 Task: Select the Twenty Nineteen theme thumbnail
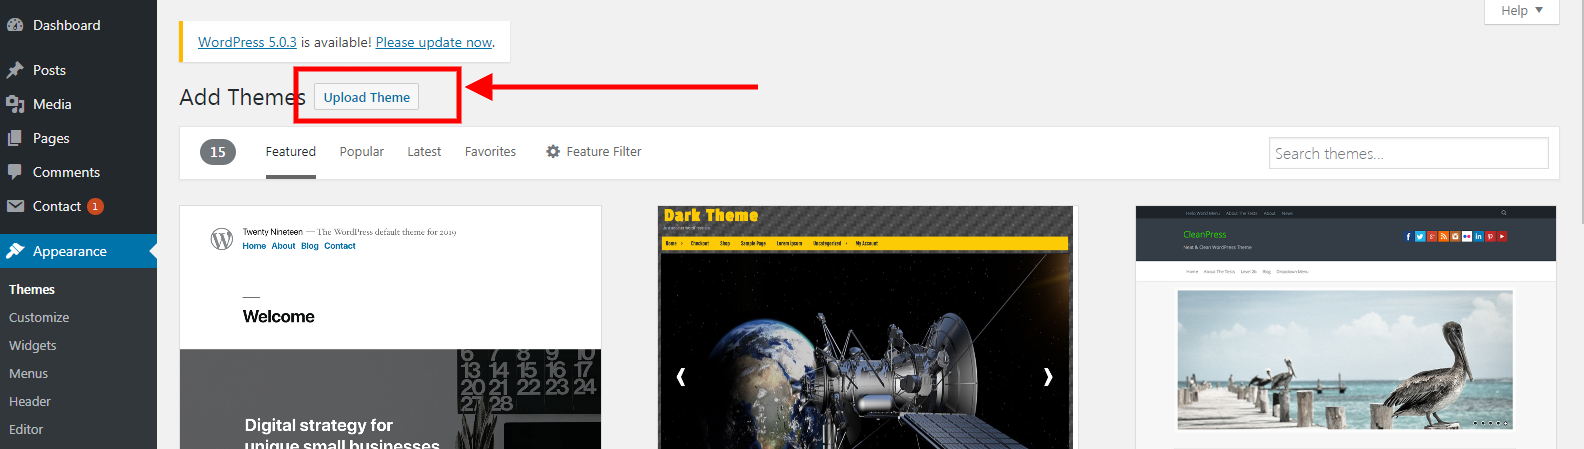click(x=391, y=328)
